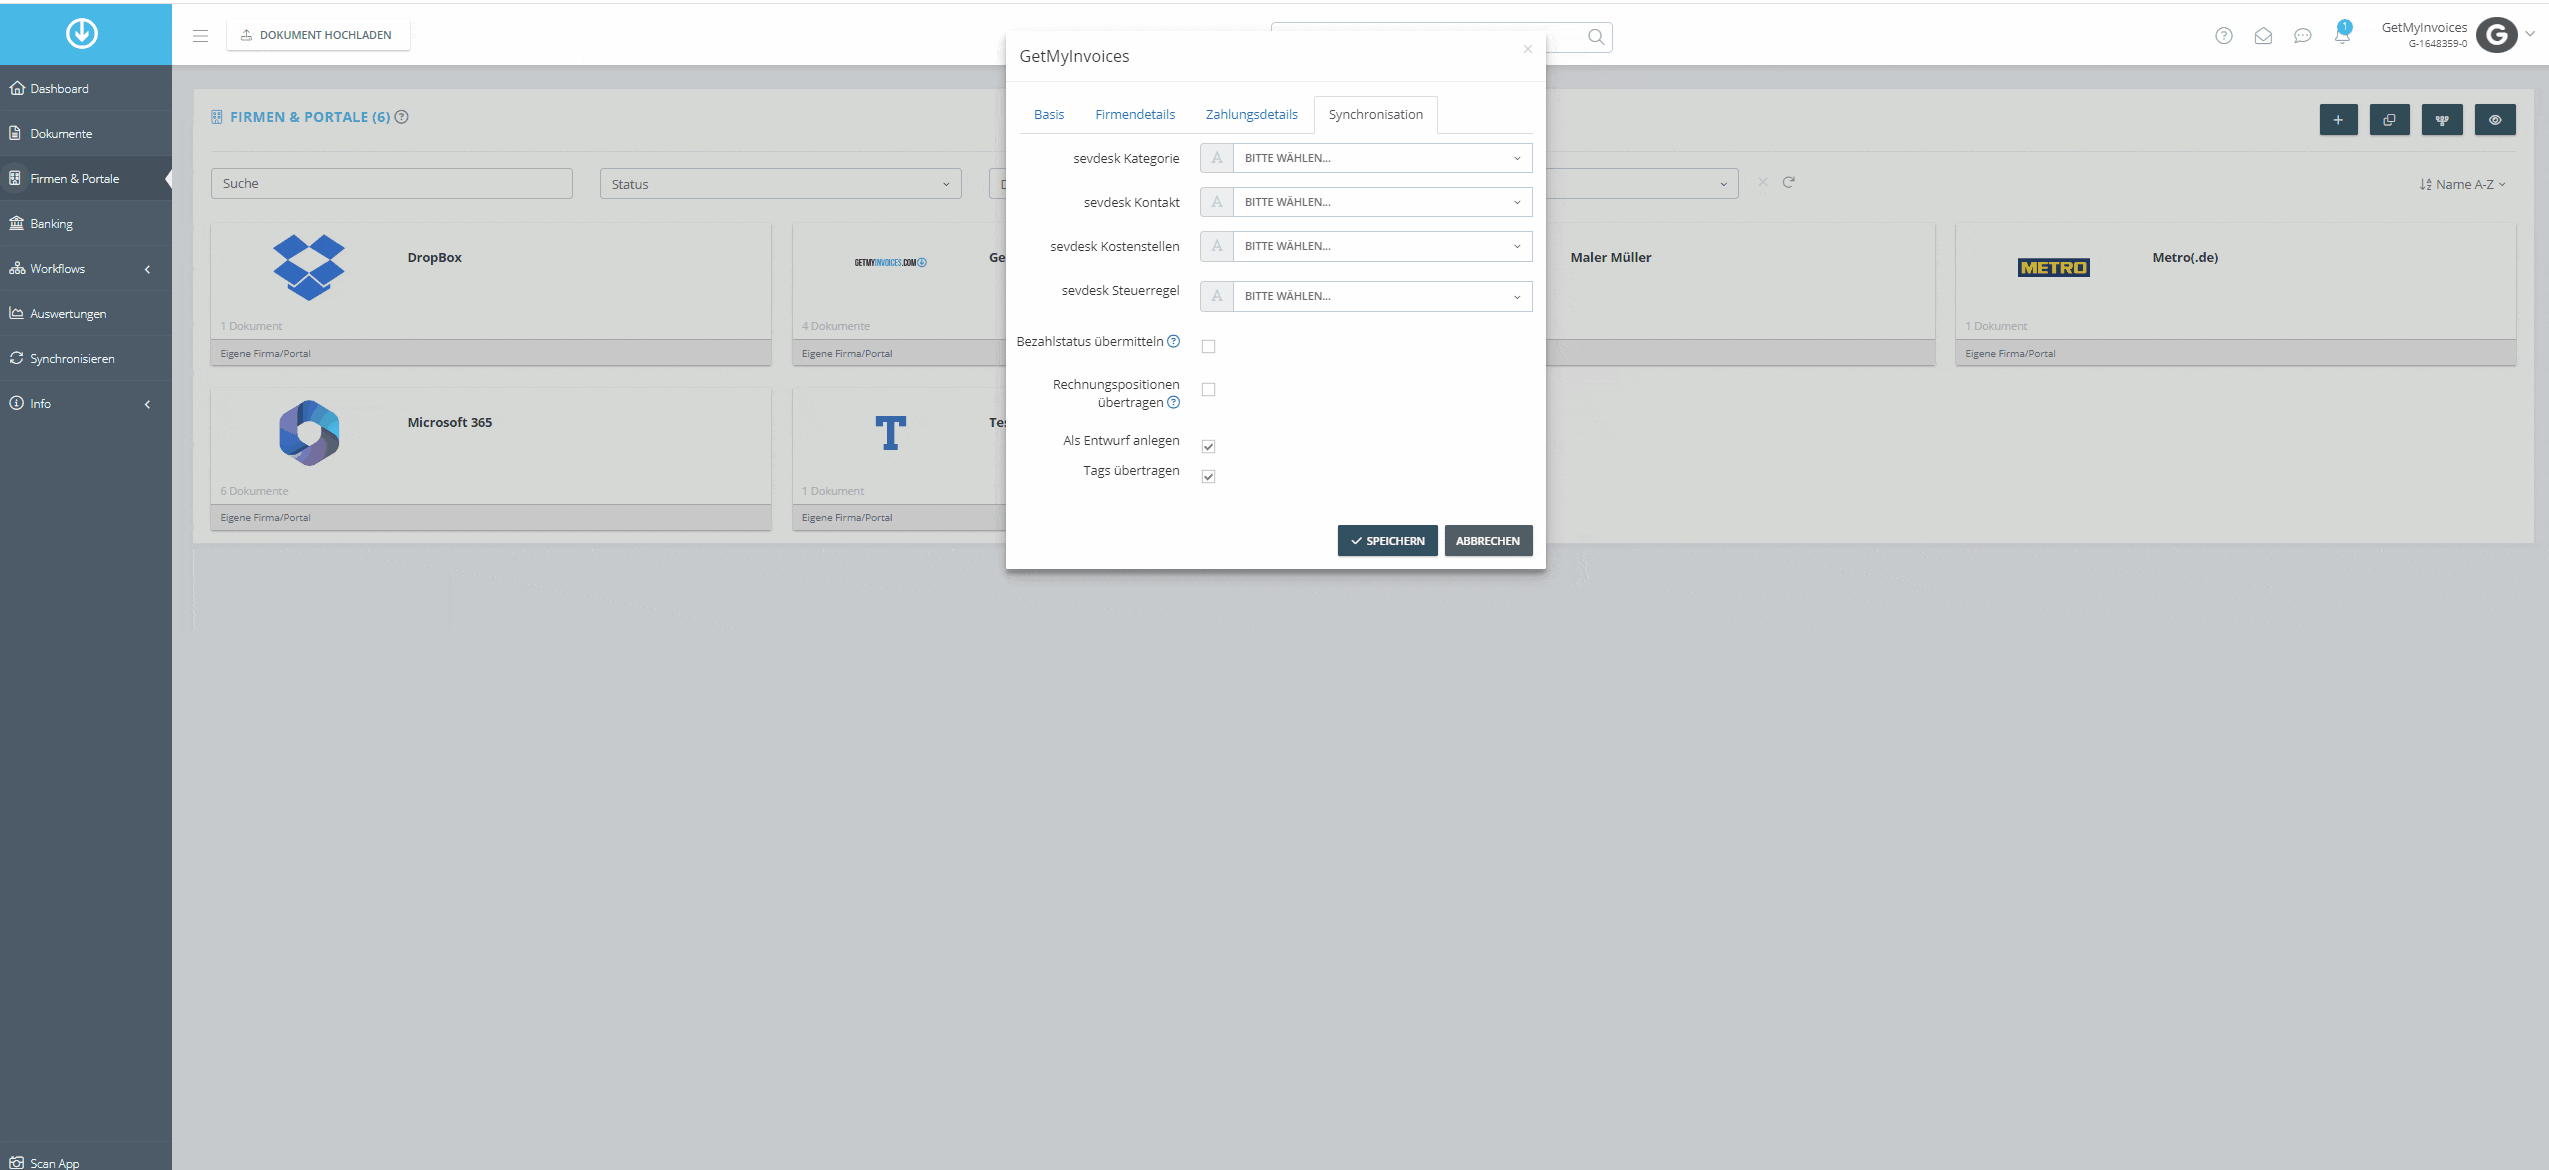Click the hamburger menu icon
The image size is (2549, 1170).
200,35
